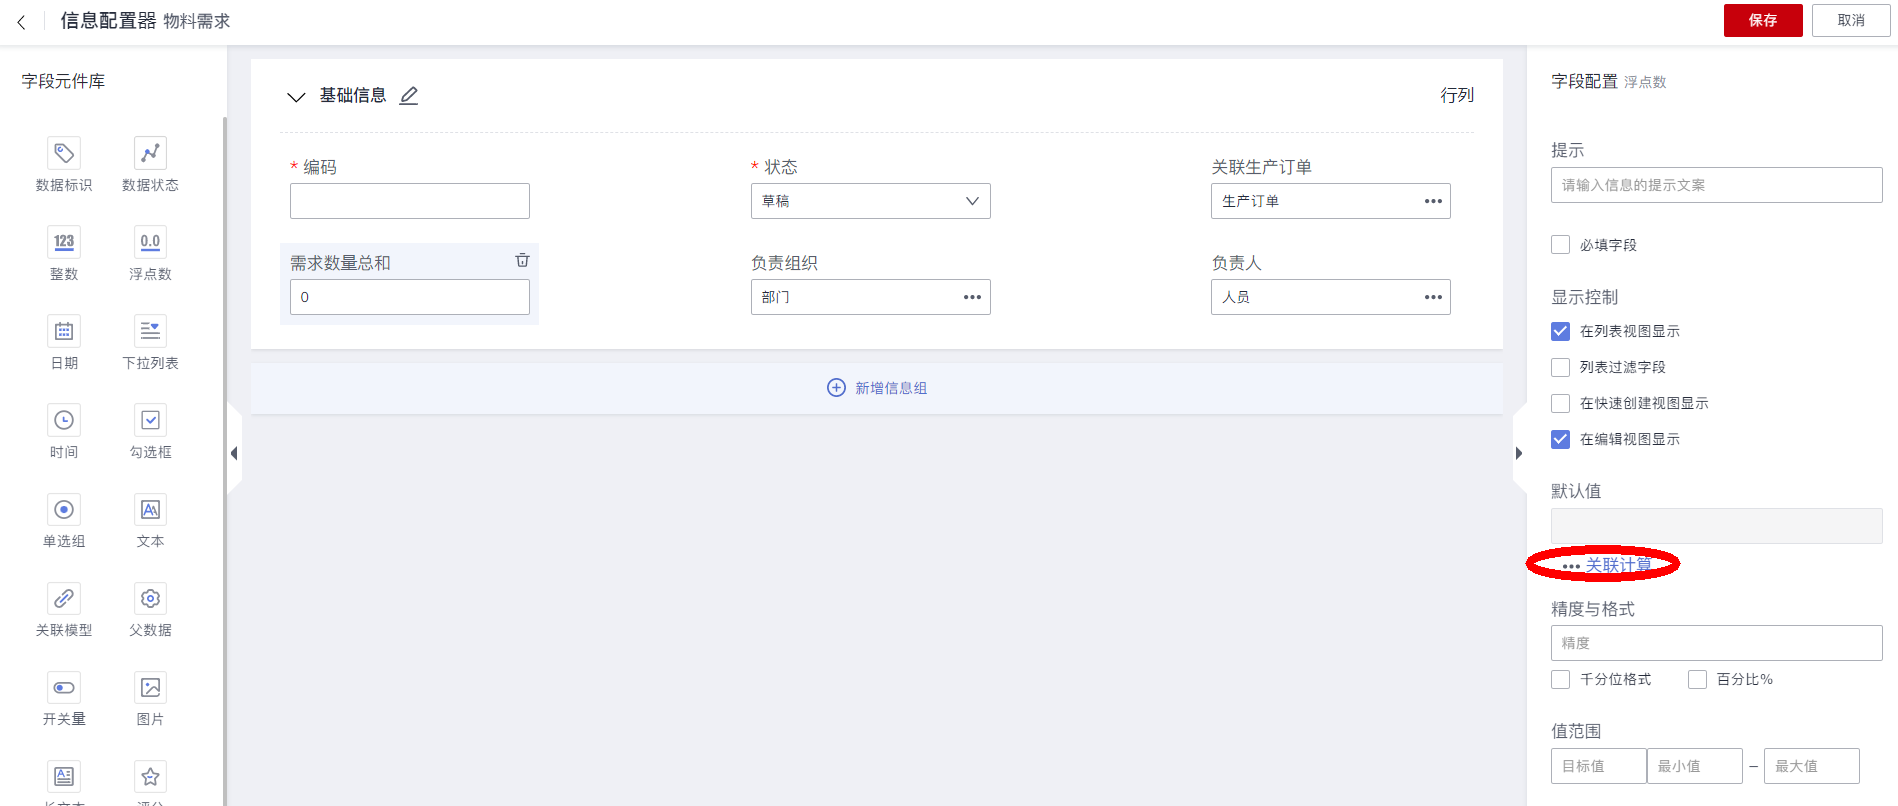Collapse the 基础信息 section chevron

click(296, 97)
